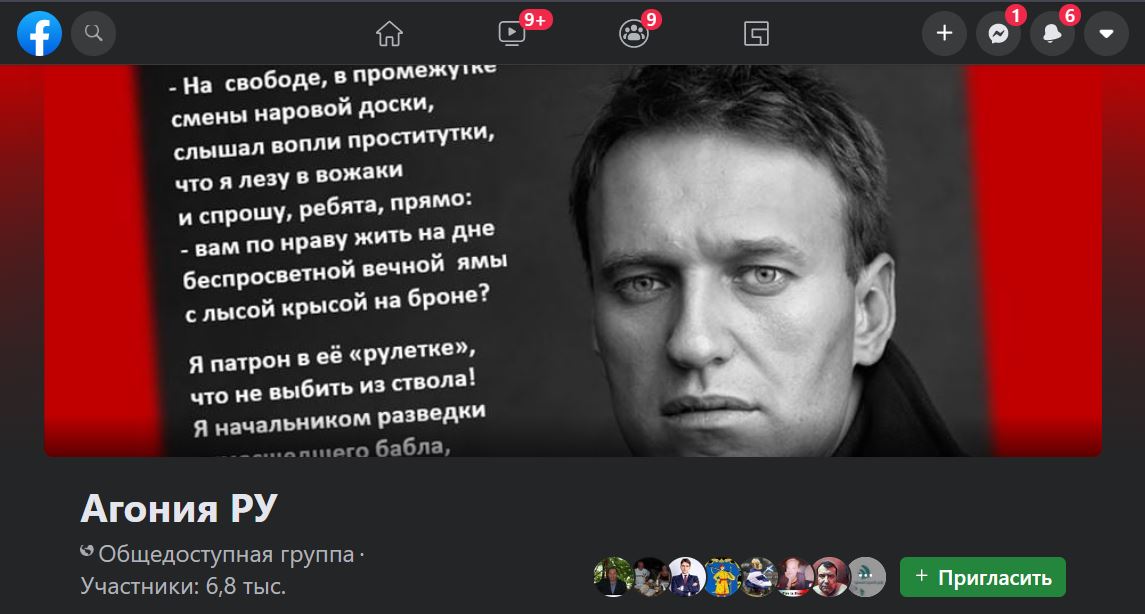Go to the Home feed icon
The width and height of the screenshot is (1145, 614).
[x=389, y=34]
